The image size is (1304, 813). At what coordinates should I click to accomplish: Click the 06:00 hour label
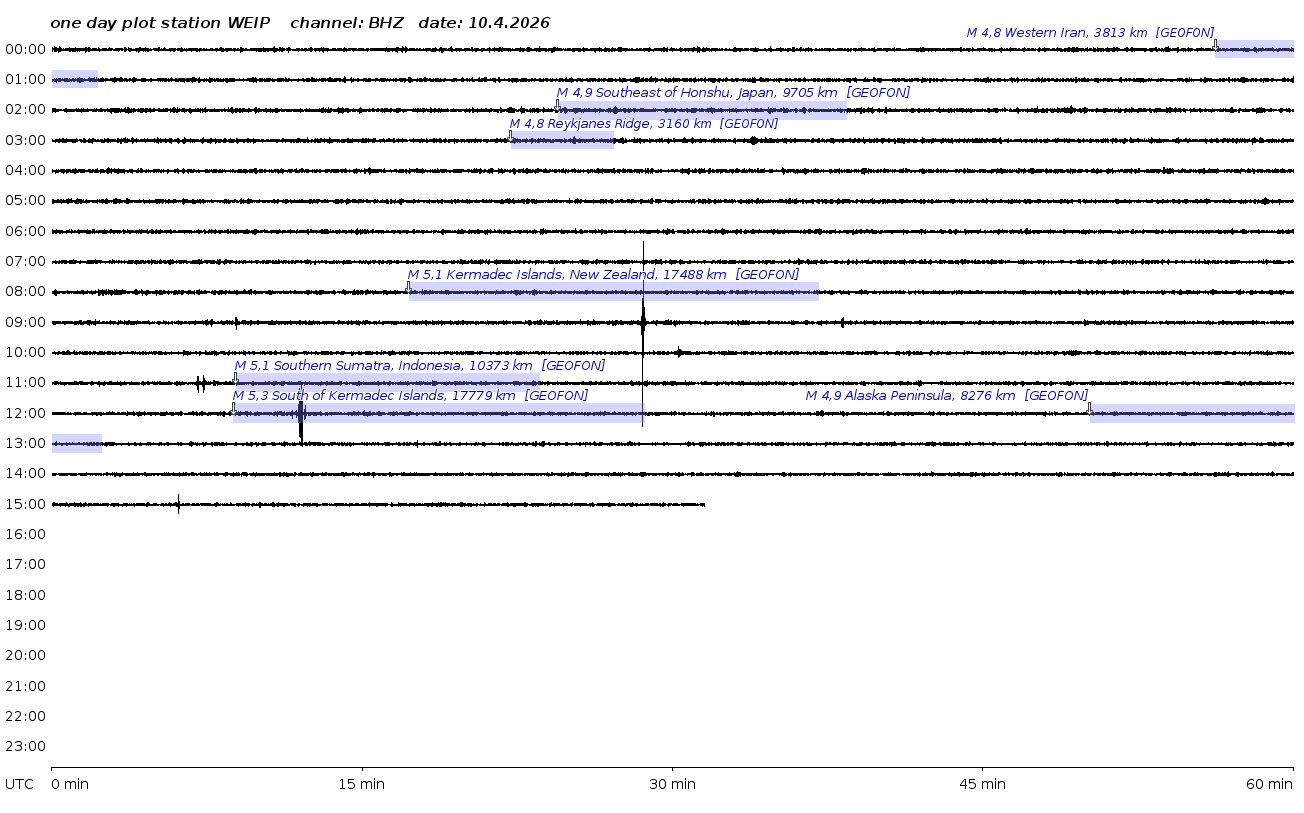pyautogui.click(x=26, y=232)
